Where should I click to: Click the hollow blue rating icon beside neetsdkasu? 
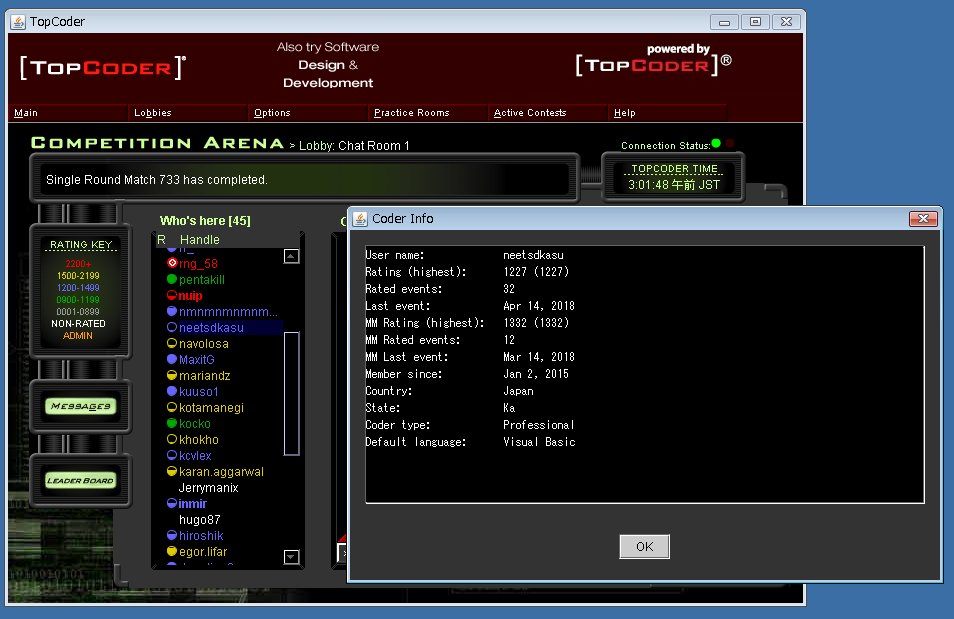point(172,327)
